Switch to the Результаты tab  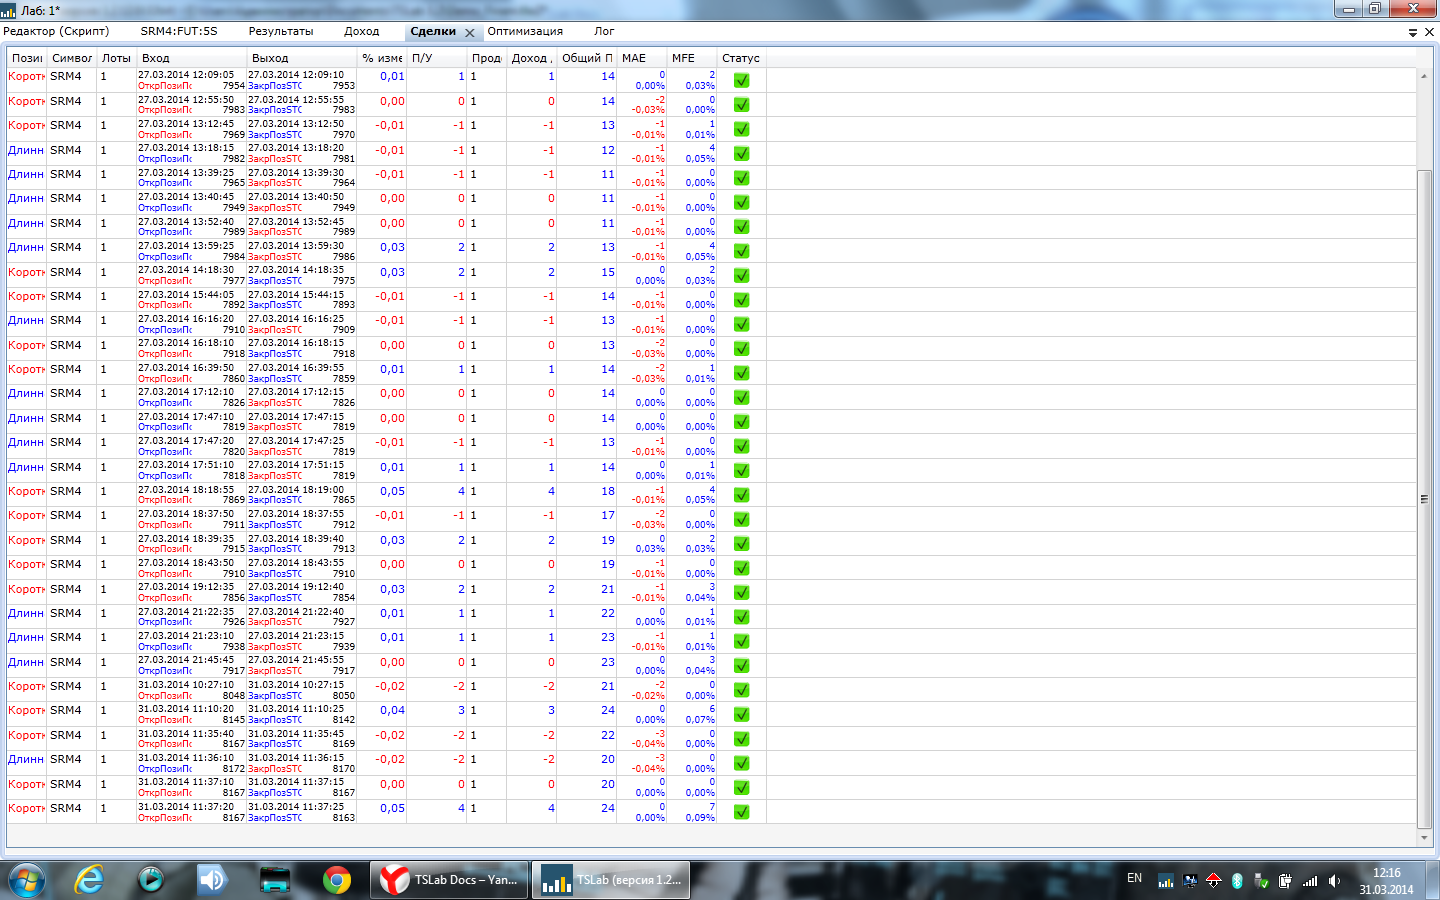(x=281, y=32)
